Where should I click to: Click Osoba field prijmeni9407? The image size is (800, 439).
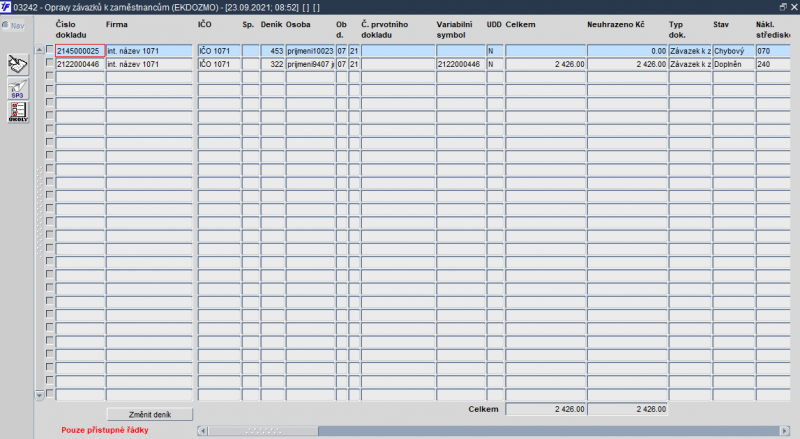(310, 64)
